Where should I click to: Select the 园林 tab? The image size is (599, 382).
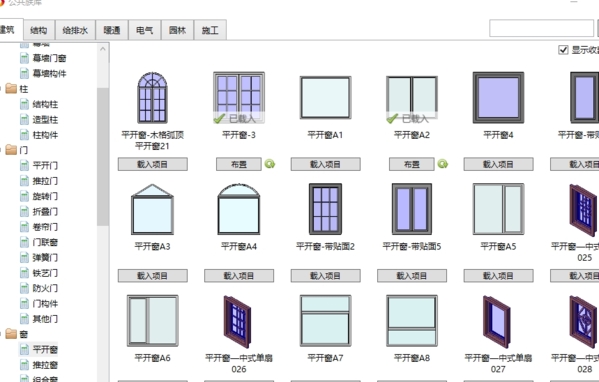pyautogui.click(x=178, y=30)
